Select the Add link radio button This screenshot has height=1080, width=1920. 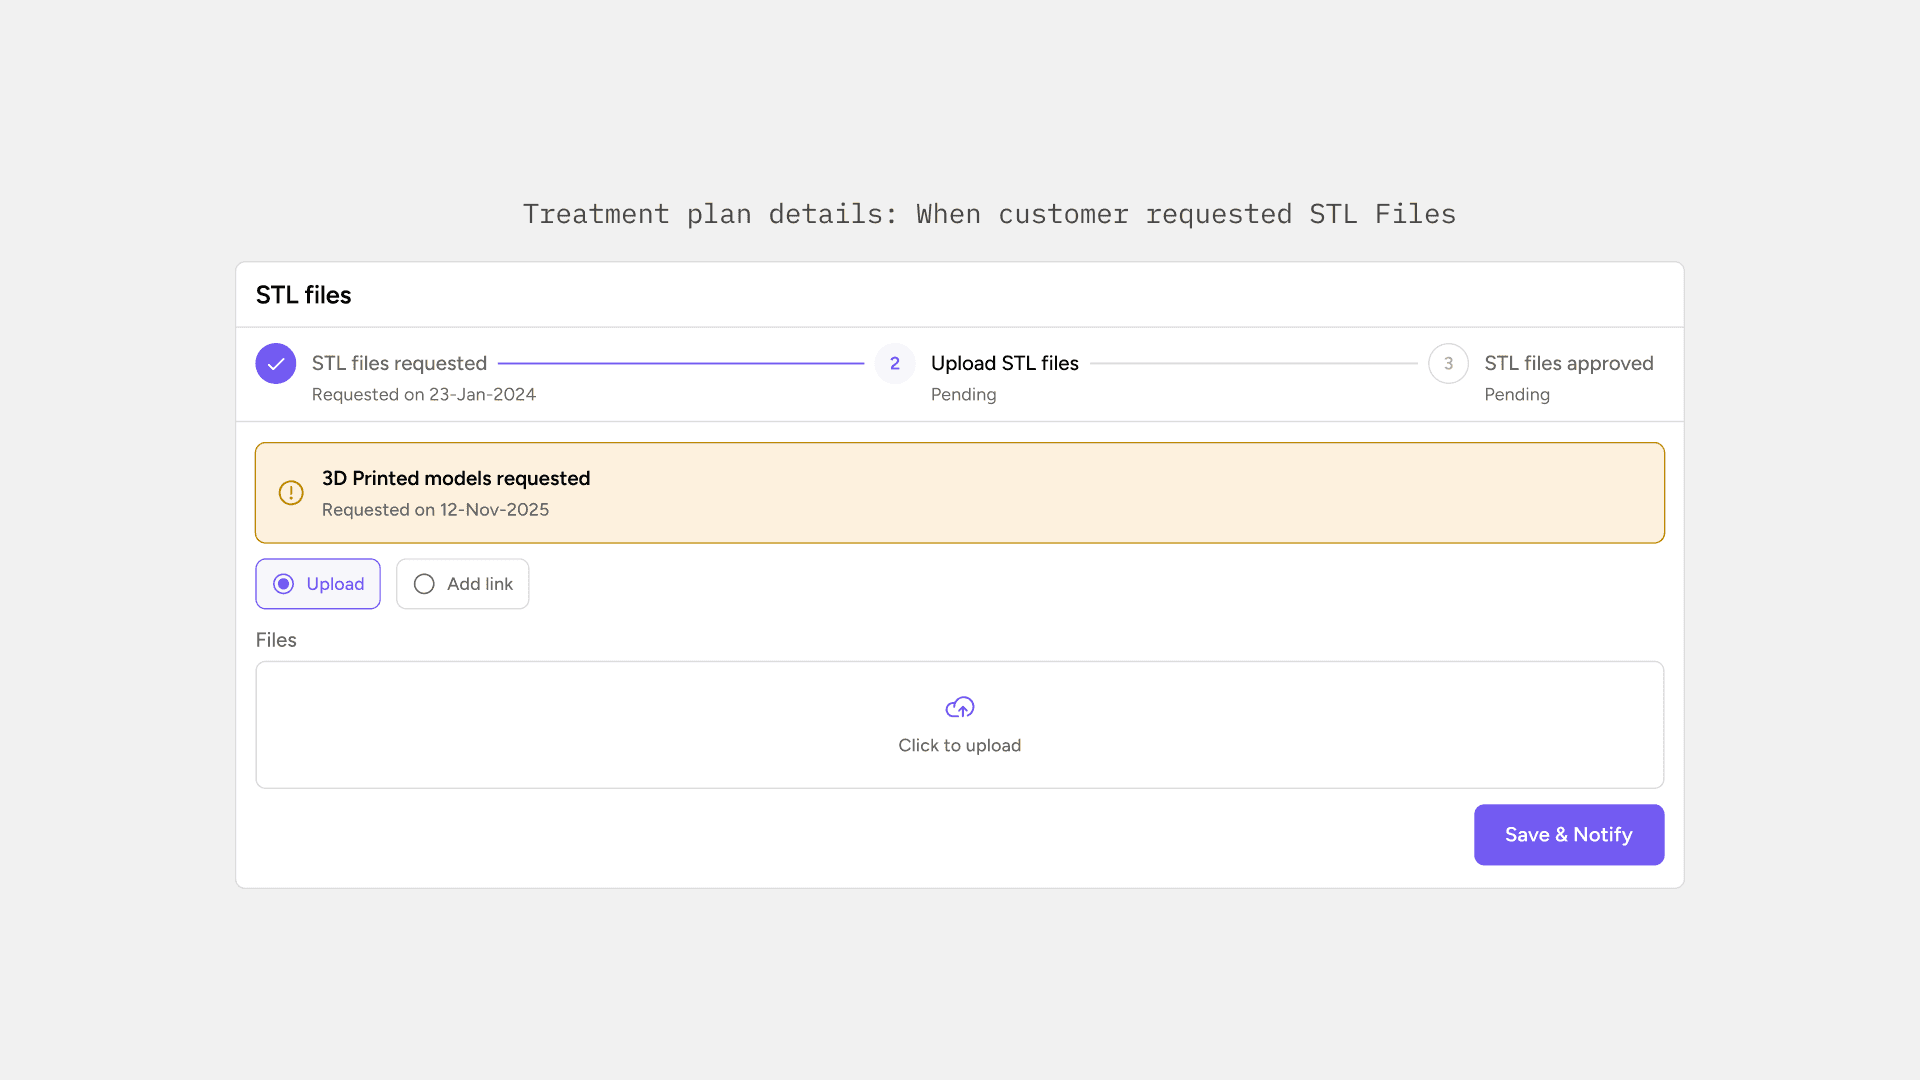(x=424, y=584)
